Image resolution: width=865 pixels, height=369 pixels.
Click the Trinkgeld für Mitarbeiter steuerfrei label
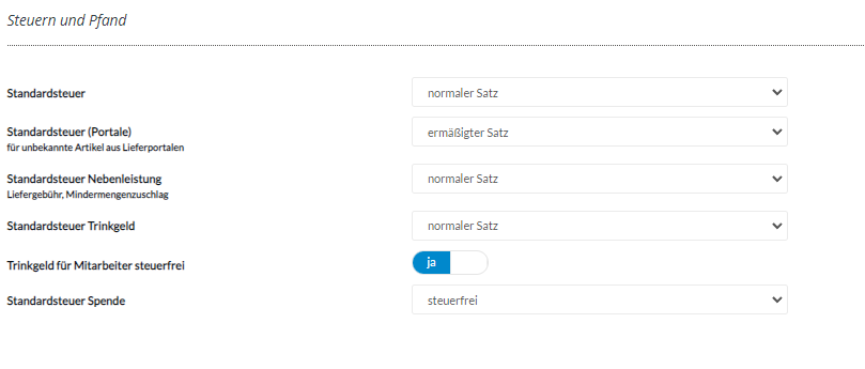tap(95, 265)
